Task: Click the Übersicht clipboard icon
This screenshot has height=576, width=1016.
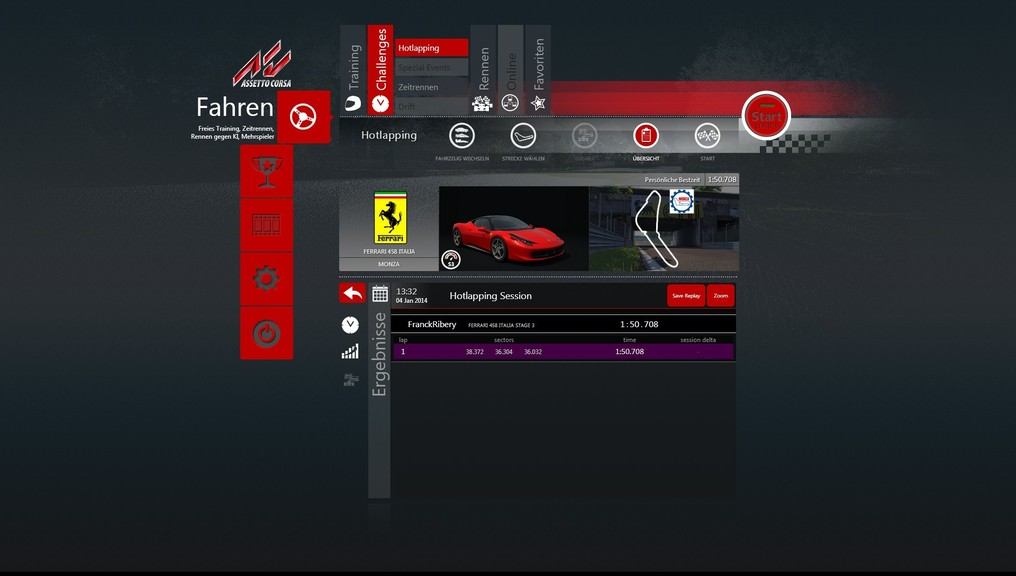Action: point(645,136)
